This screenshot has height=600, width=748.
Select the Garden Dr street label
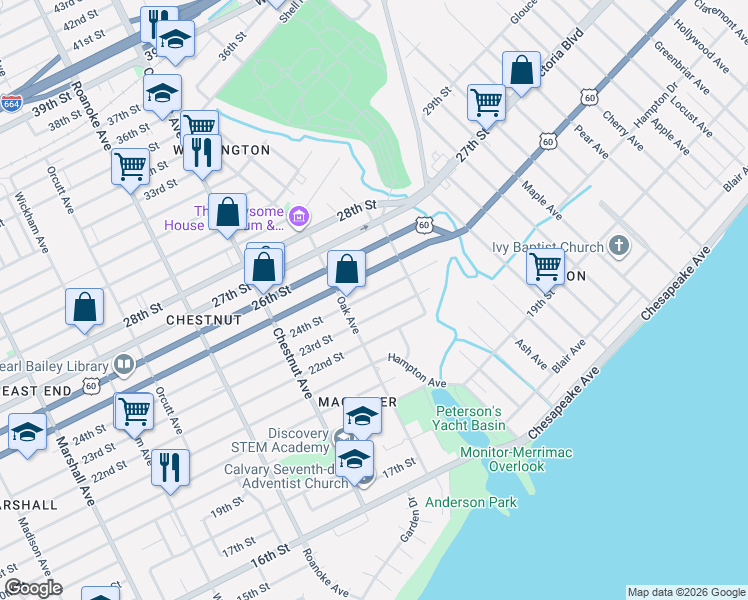click(x=410, y=519)
